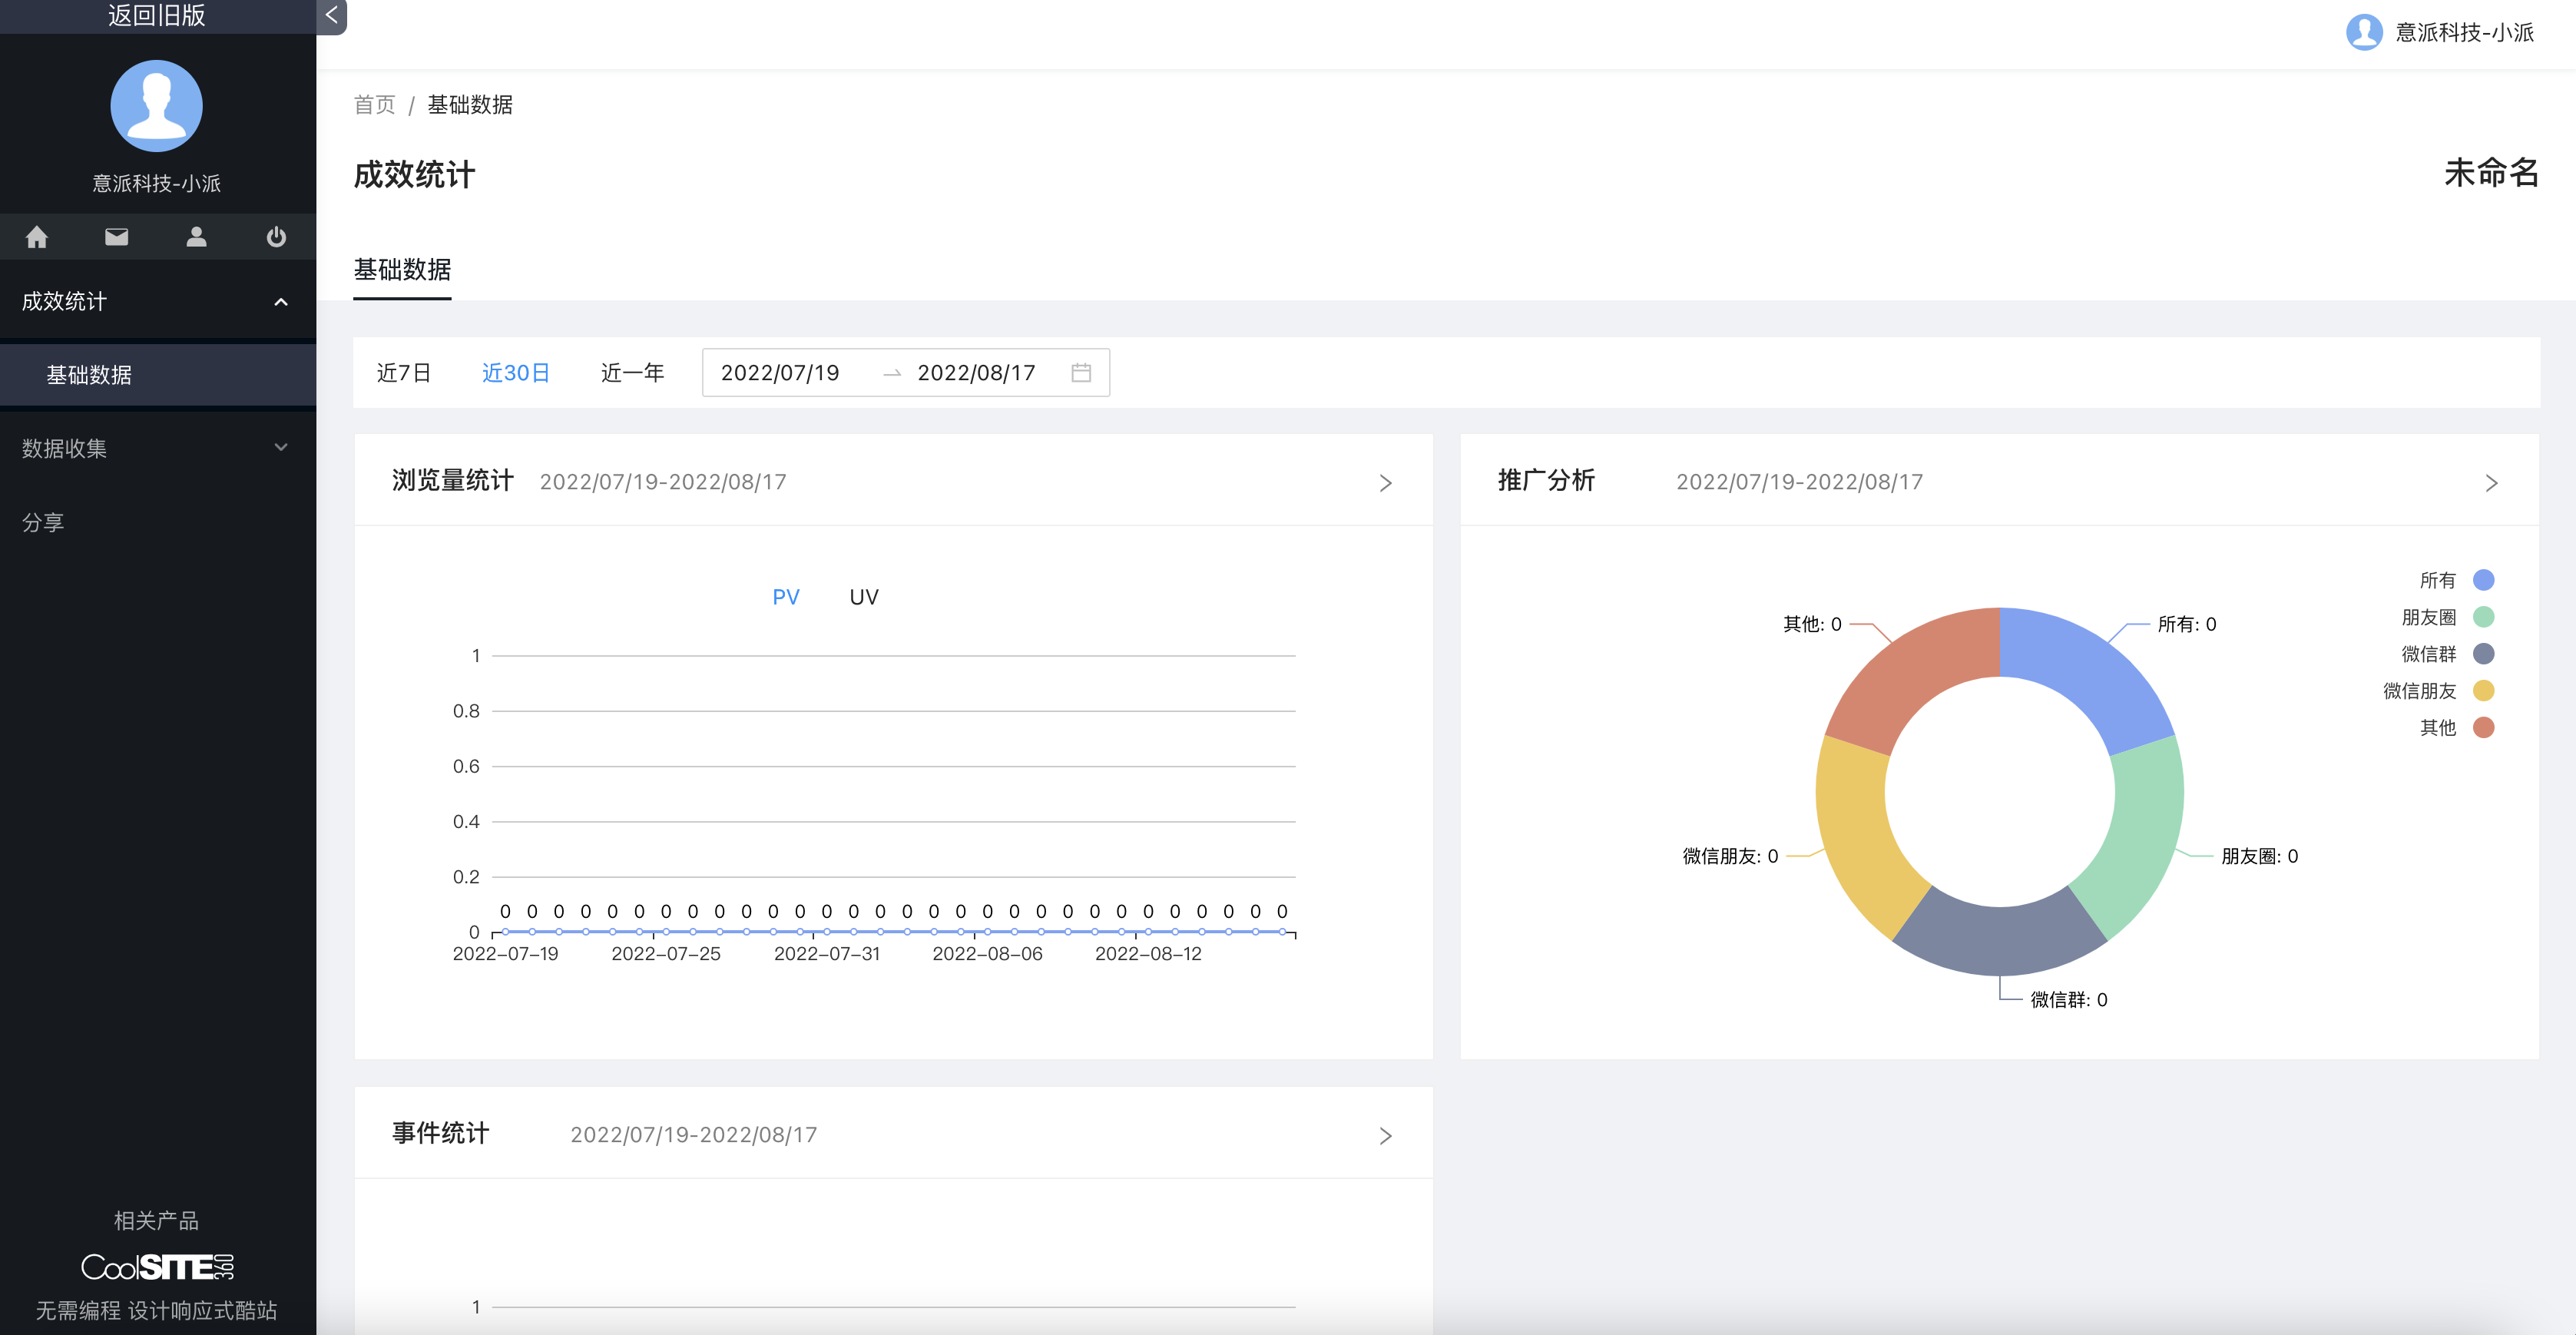Viewport: 2576px width, 1335px height.
Task: Click 首页 breadcrumb link
Action: point(374,105)
